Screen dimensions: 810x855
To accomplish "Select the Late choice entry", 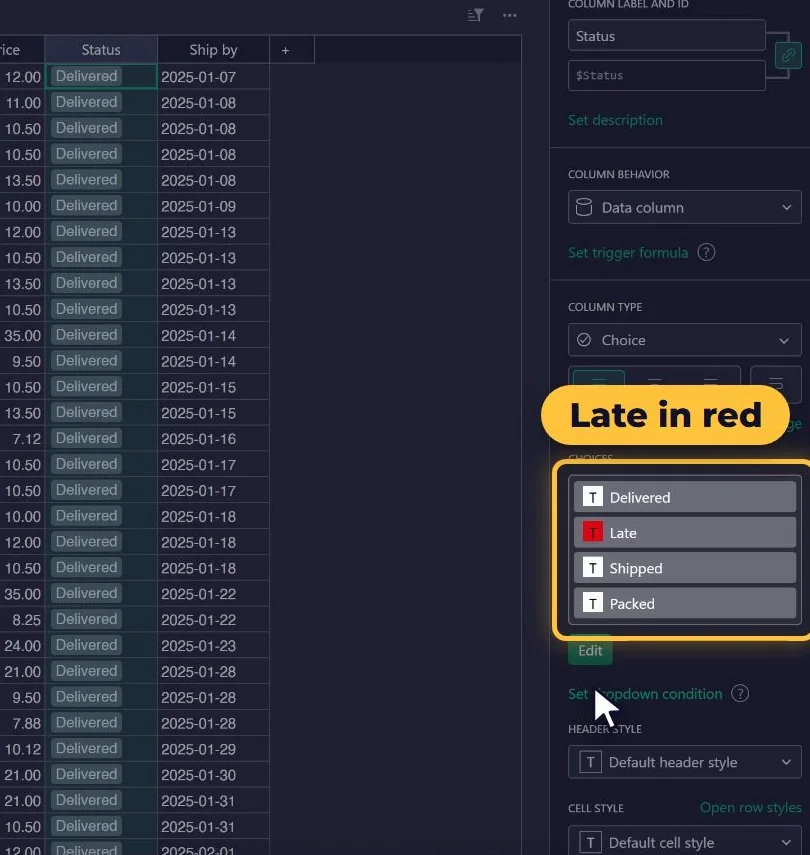I will [x=685, y=532].
